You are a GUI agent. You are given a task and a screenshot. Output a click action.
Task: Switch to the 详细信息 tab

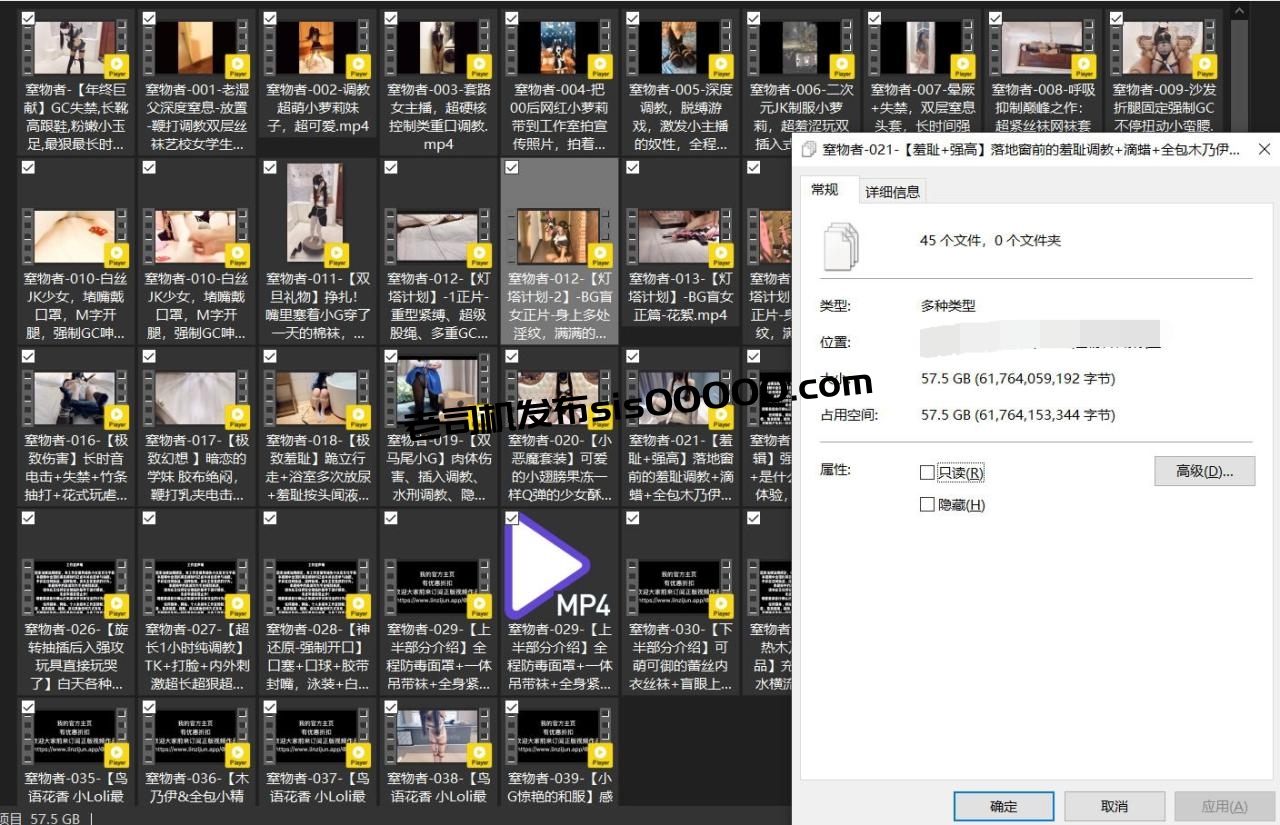[x=892, y=191]
